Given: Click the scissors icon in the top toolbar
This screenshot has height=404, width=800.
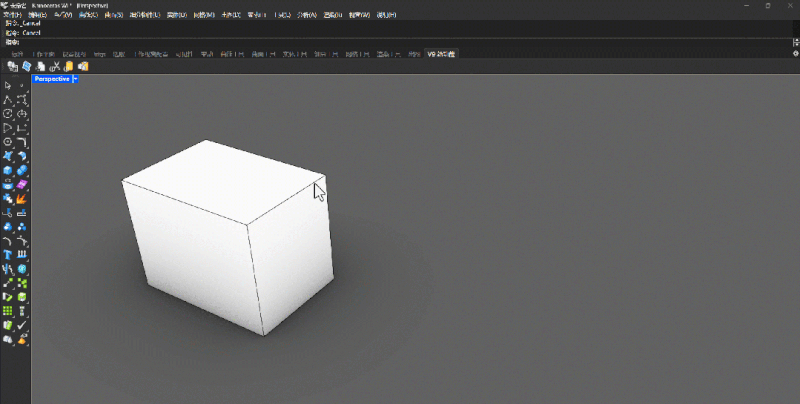Looking at the screenshot, I should (x=55, y=67).
